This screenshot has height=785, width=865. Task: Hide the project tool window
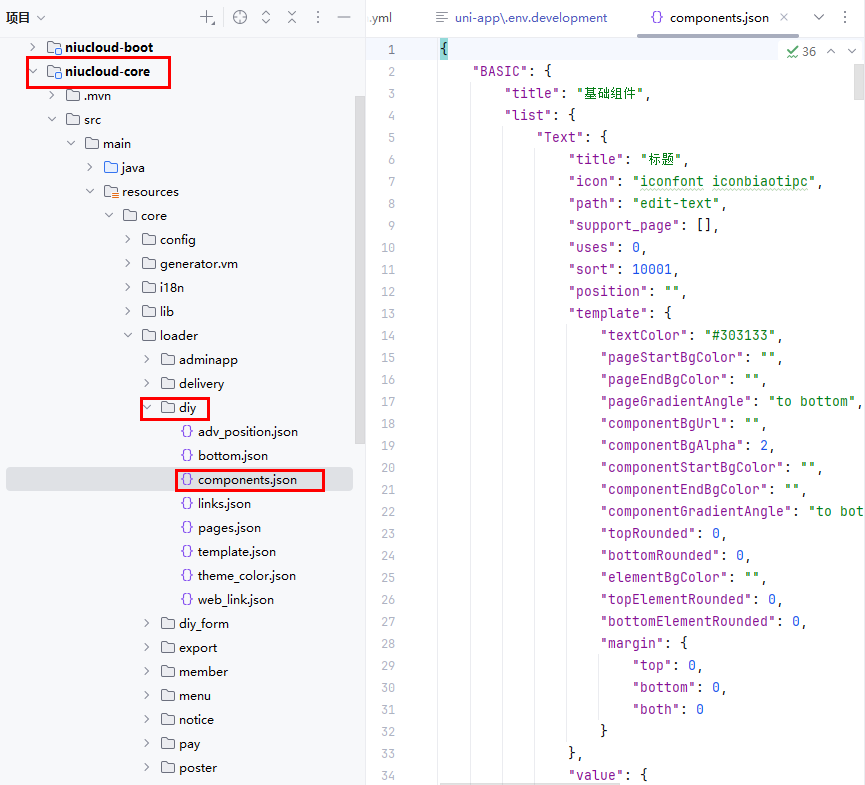[x=344, y=17]
